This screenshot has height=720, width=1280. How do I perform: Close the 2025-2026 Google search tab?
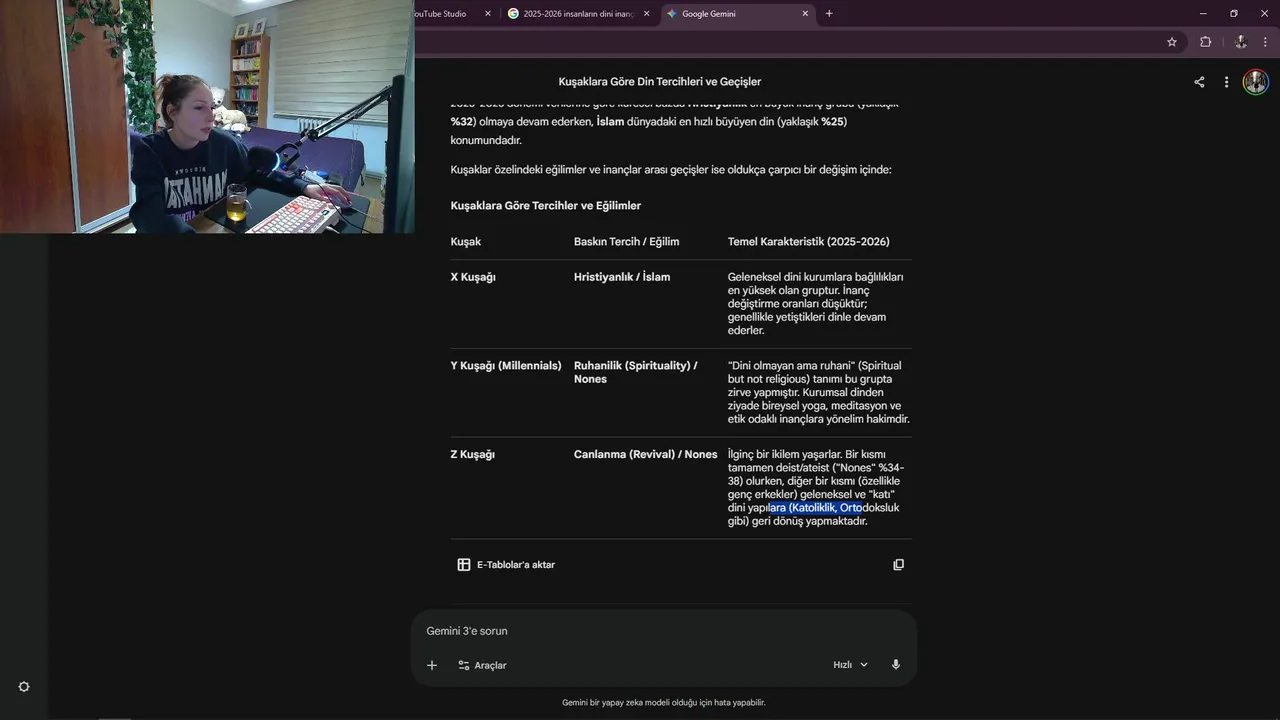click(646, 14)
